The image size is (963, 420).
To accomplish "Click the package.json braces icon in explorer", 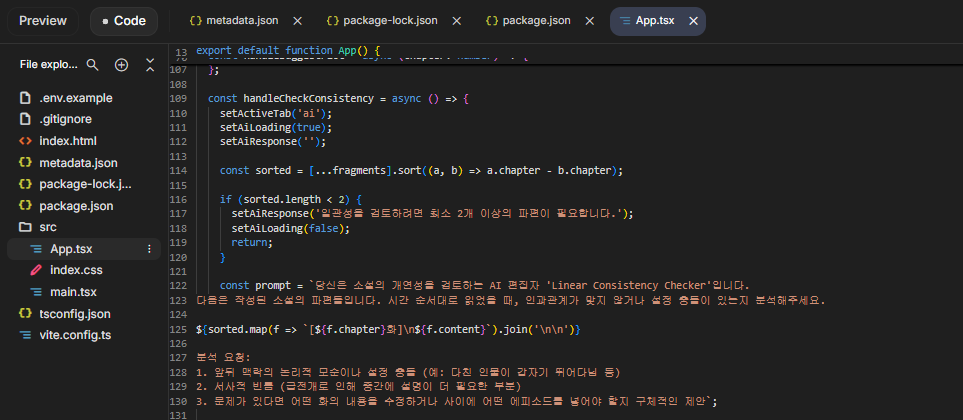I will click(25, 206).
